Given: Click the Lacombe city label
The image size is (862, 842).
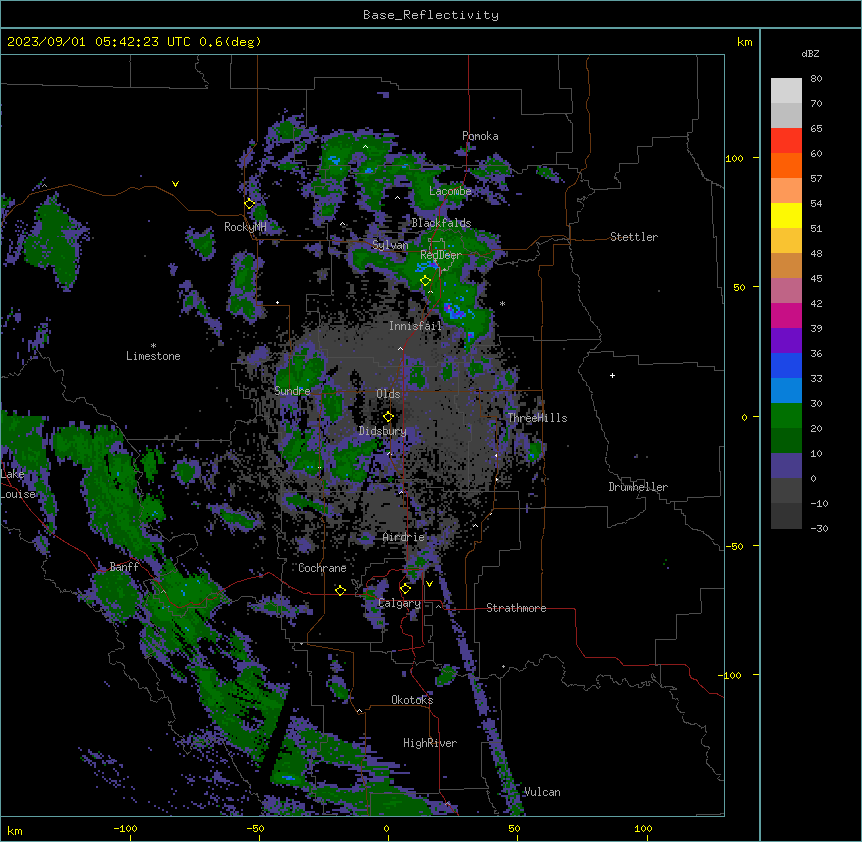Looking at the screenshot, I should point(450,191).
